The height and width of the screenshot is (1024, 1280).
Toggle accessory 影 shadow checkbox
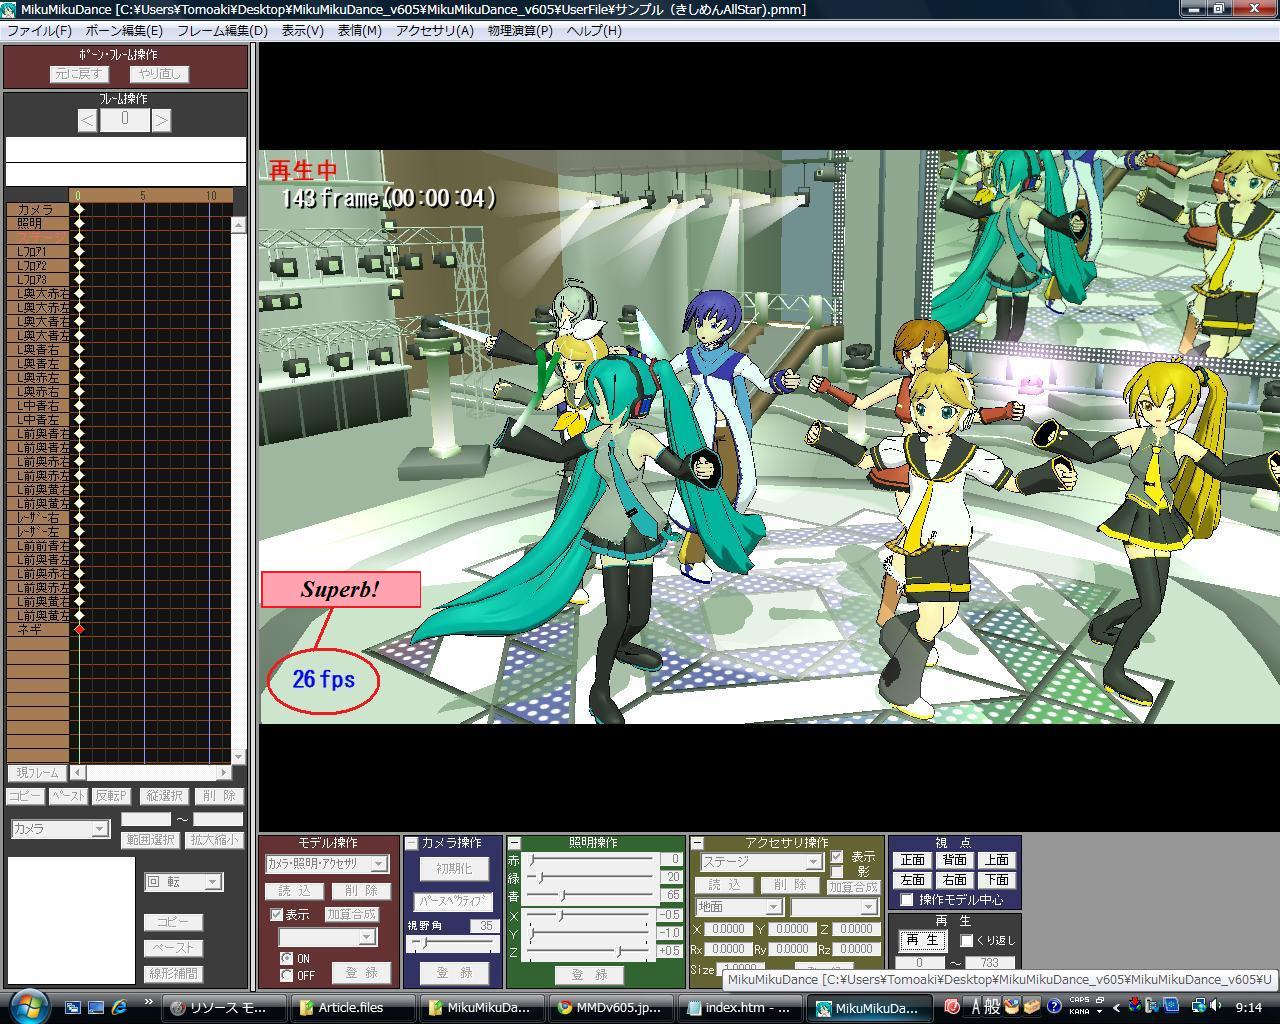pyautogui.click(x=837, y=872)
